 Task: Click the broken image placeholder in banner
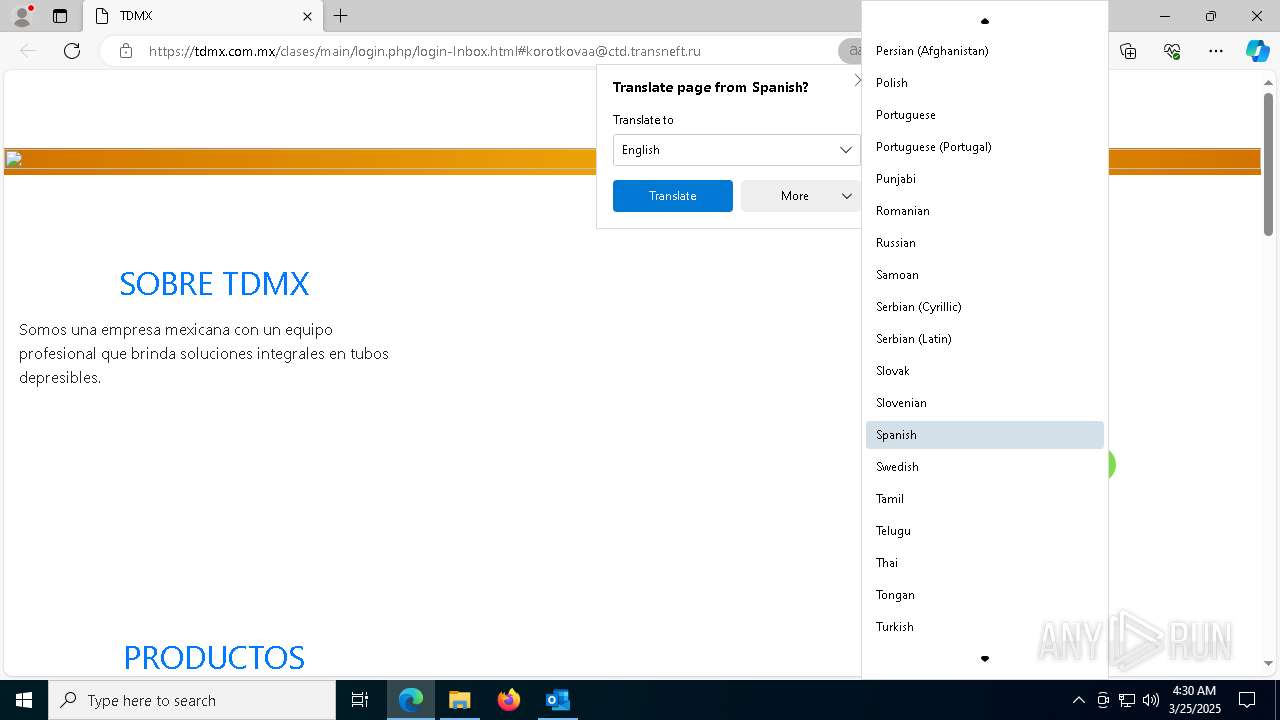tap(14, 159)
